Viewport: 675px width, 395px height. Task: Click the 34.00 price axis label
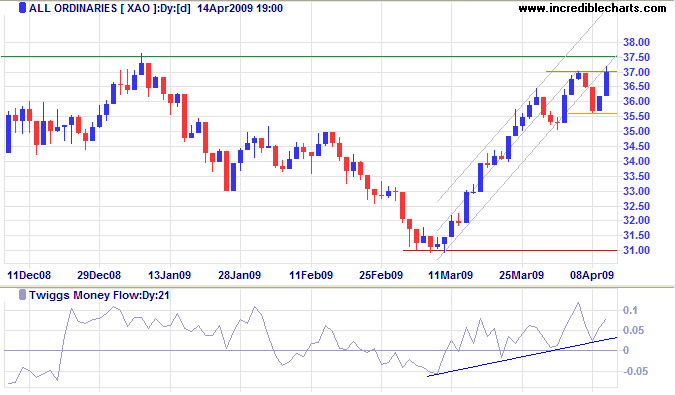tap(636, 161)
